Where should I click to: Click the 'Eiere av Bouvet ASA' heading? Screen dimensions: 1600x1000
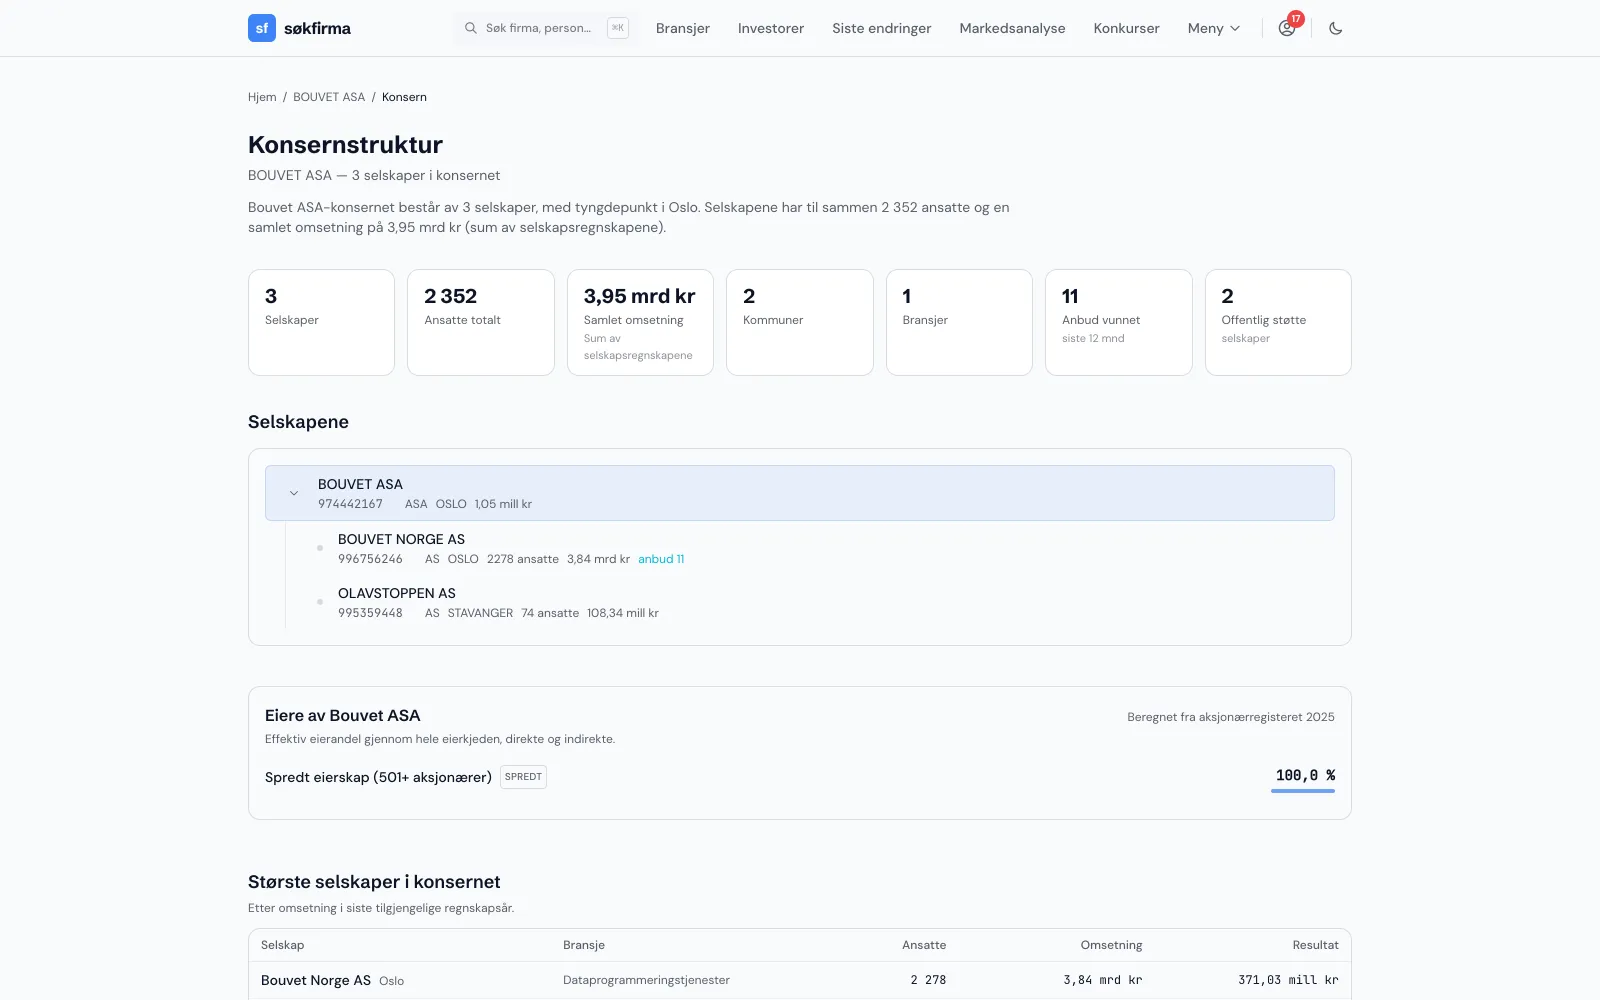343,715
